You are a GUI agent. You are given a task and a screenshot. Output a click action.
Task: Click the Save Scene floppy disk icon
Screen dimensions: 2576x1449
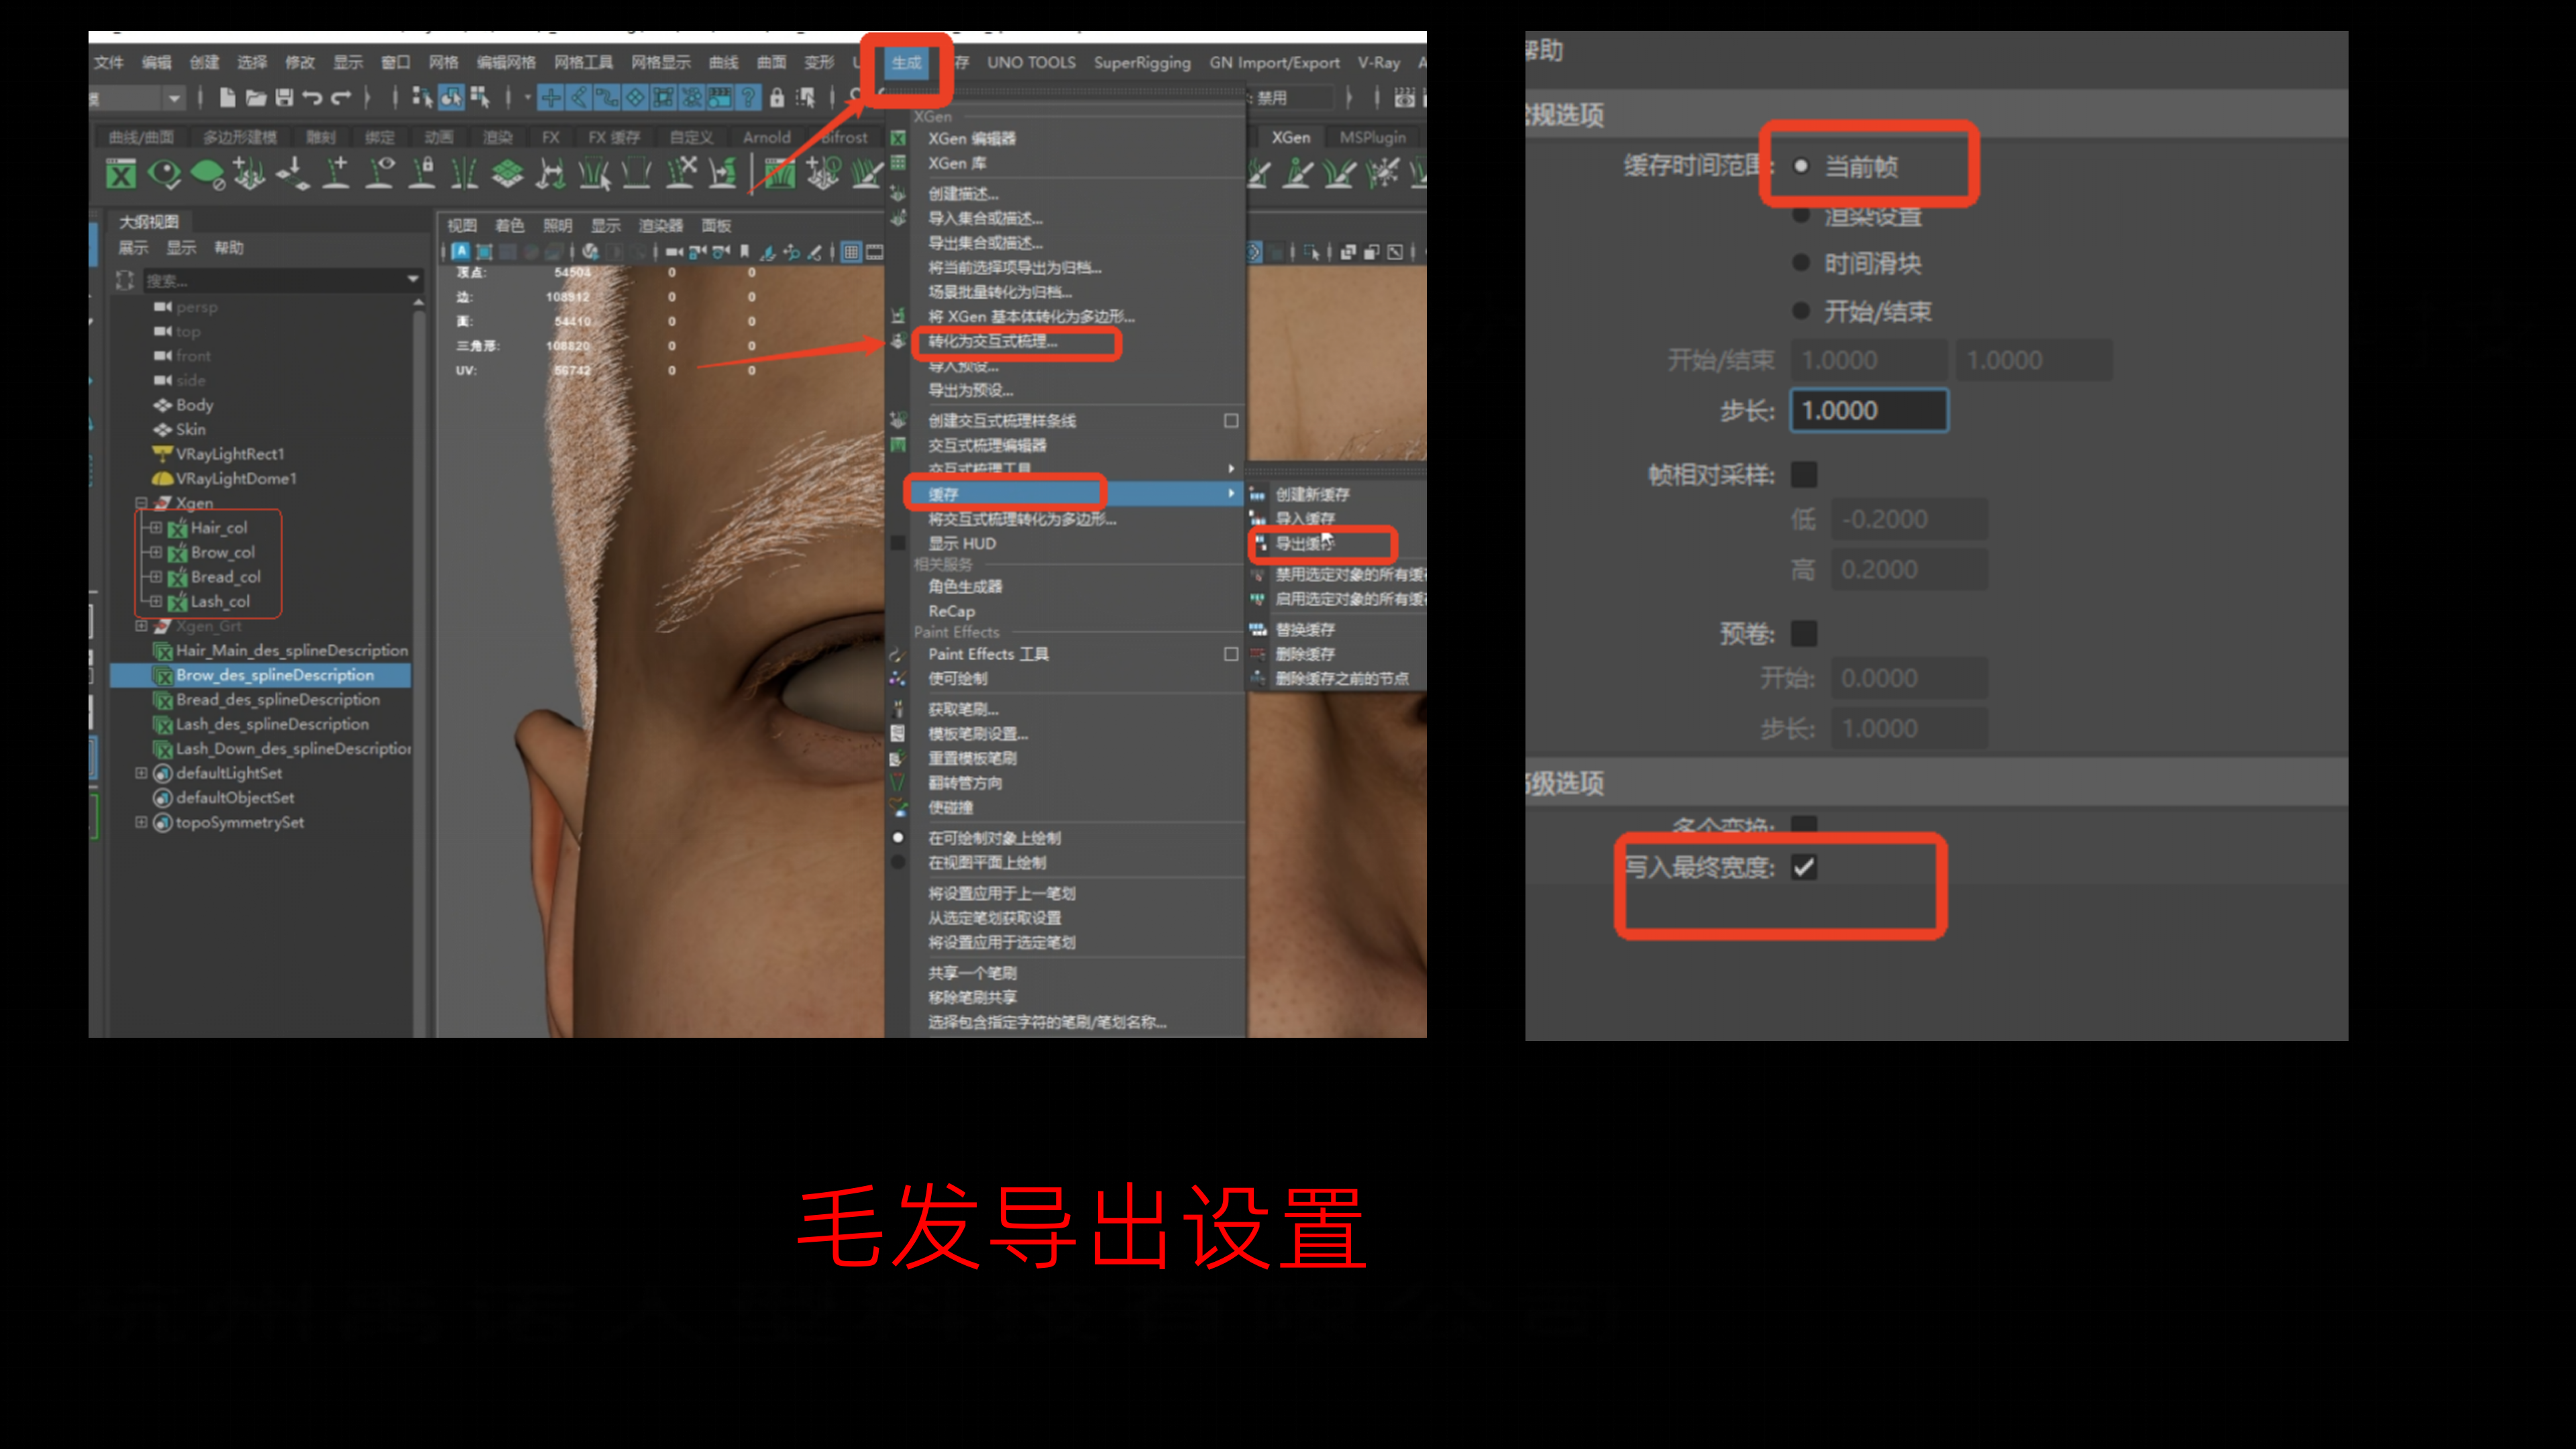(284, 97)
